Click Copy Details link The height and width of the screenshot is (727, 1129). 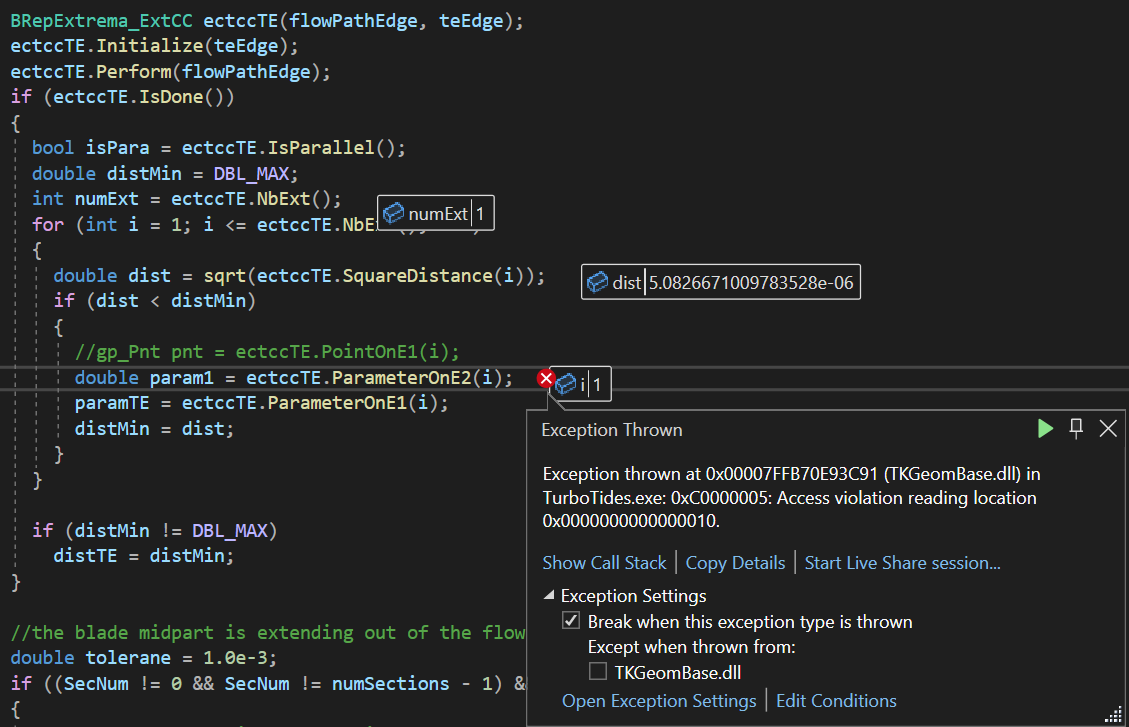(735, 563)
